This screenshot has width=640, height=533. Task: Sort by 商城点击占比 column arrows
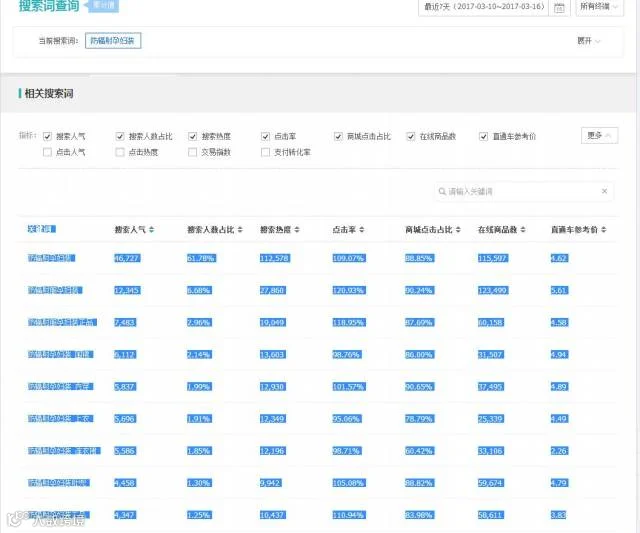tap(458, 230)
